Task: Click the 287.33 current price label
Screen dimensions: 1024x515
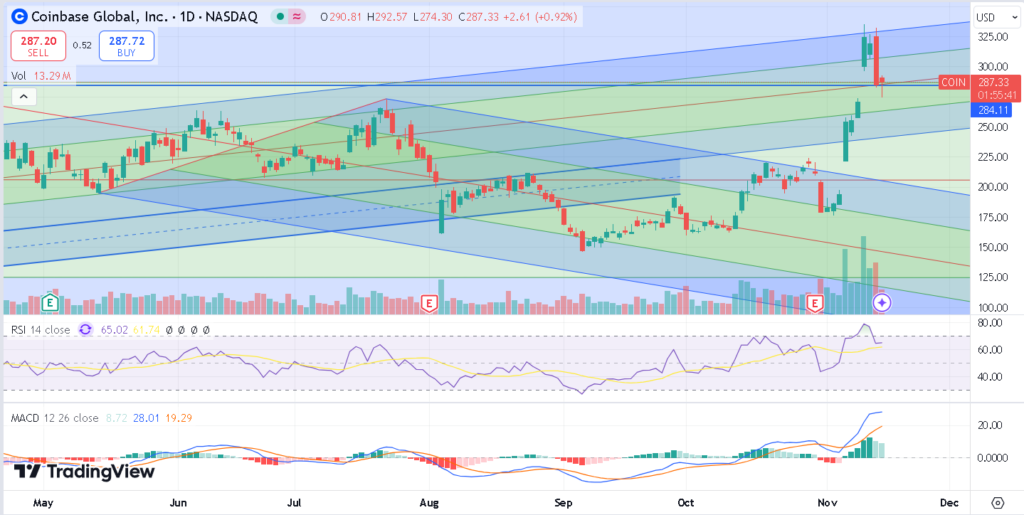Action: click(x=993, y=82)
